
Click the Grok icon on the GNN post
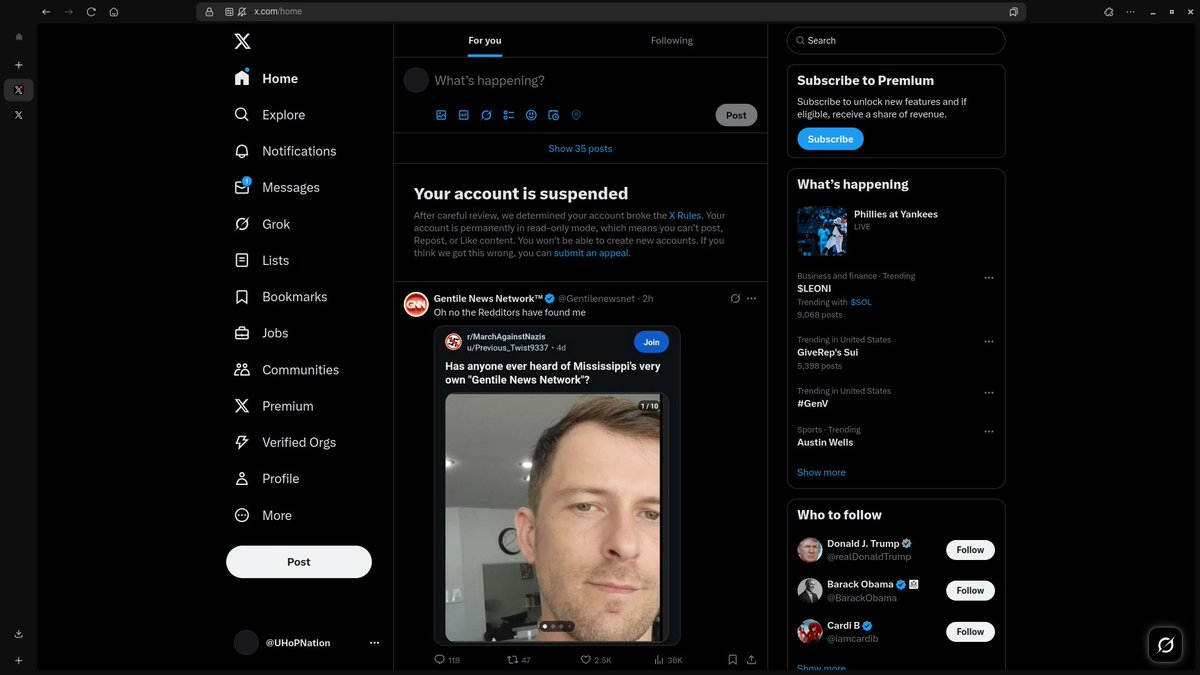[735, 298]
